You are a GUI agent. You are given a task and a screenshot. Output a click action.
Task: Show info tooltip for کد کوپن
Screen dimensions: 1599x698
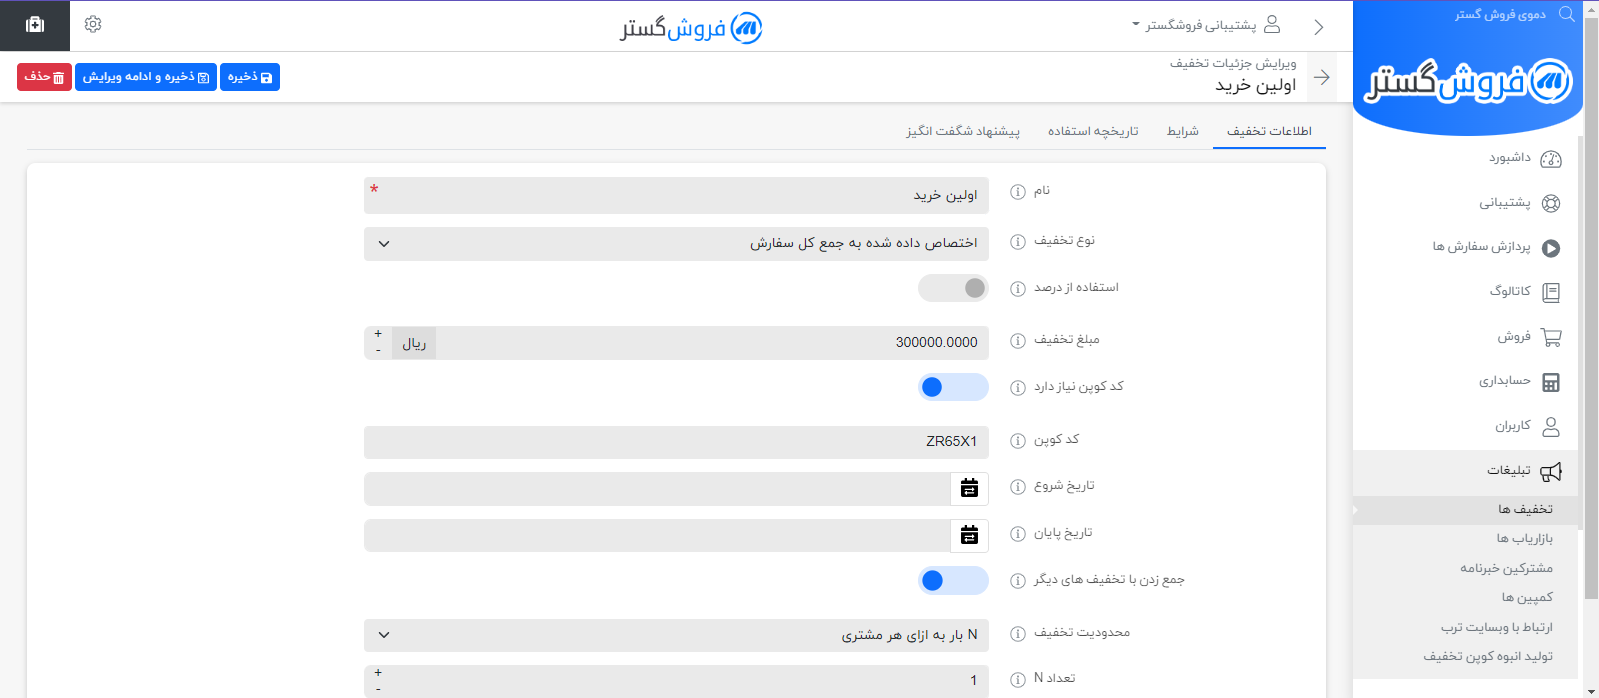point(1017,441)
